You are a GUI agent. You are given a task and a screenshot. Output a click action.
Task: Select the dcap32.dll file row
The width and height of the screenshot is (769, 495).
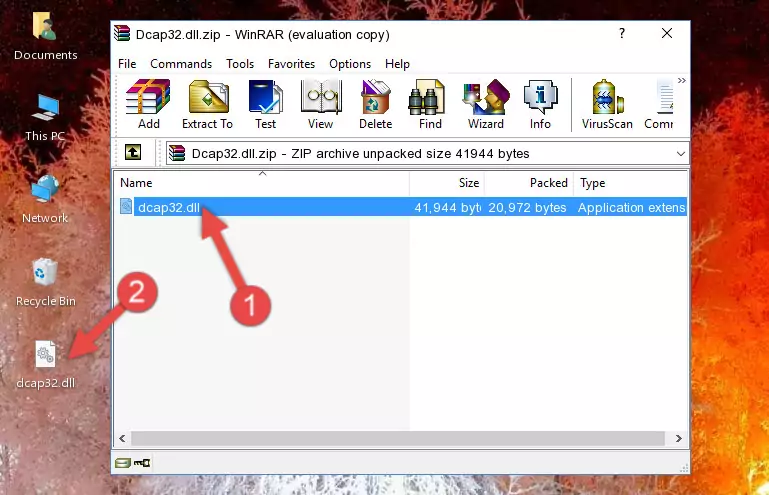[402, 208]
